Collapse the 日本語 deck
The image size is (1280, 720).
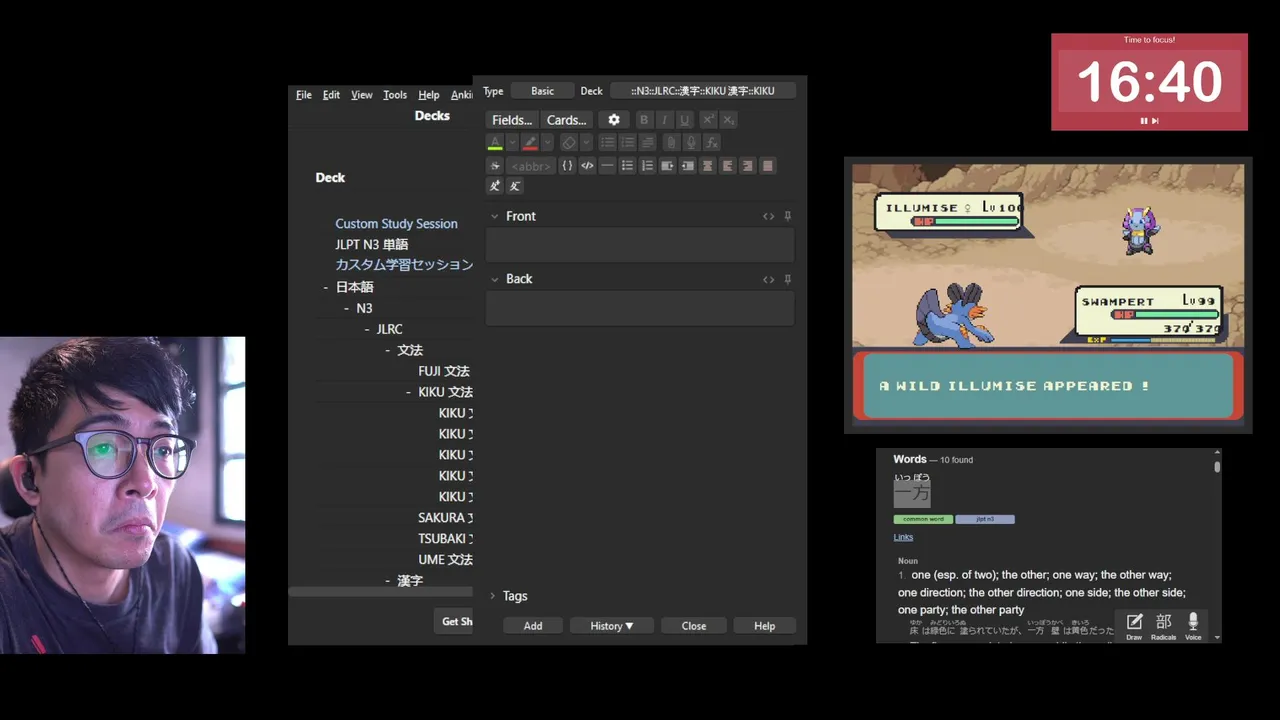pos(326,287)
